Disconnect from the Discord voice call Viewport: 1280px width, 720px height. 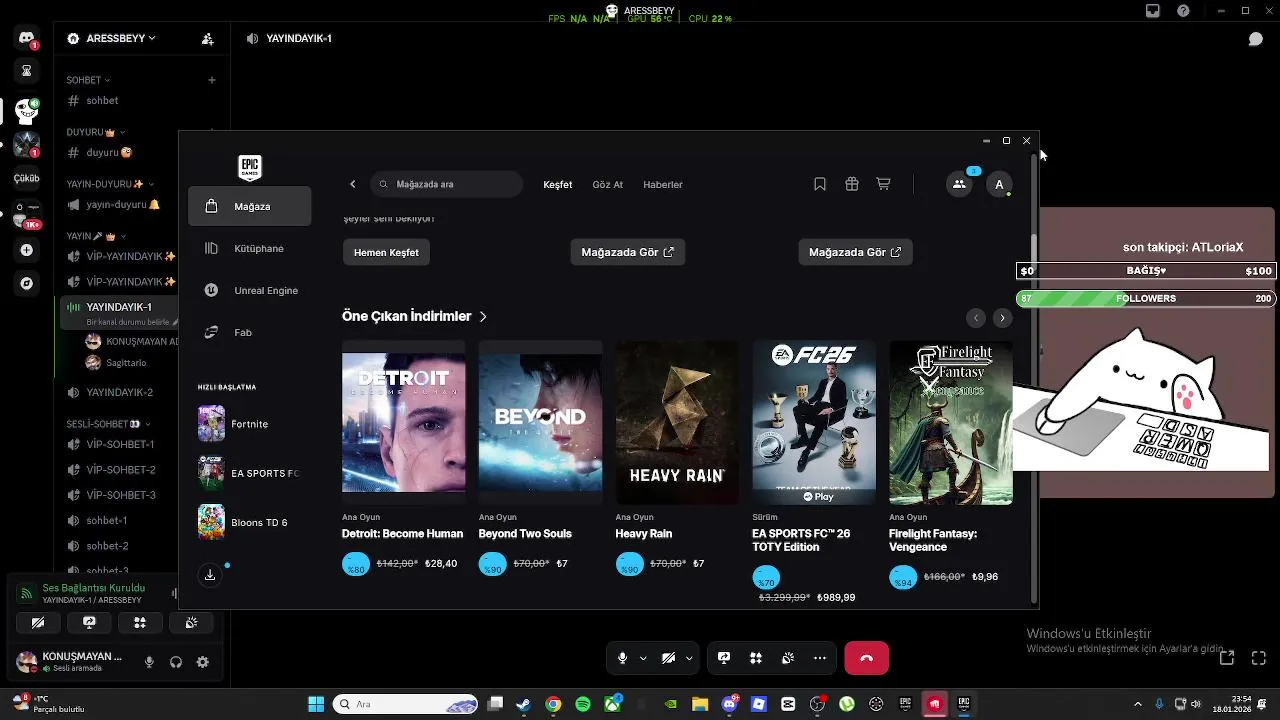tap(866, 658)
